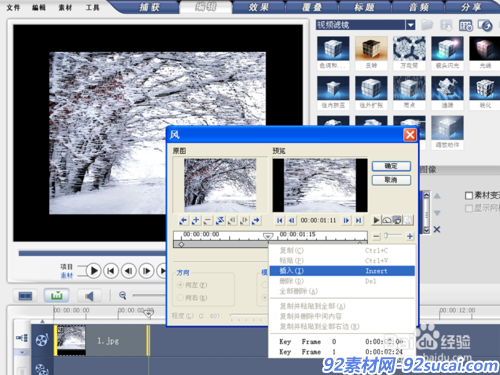Zoom out the dialog keyframe timeline (minus)
500x375 pixels.
(376, 236)
